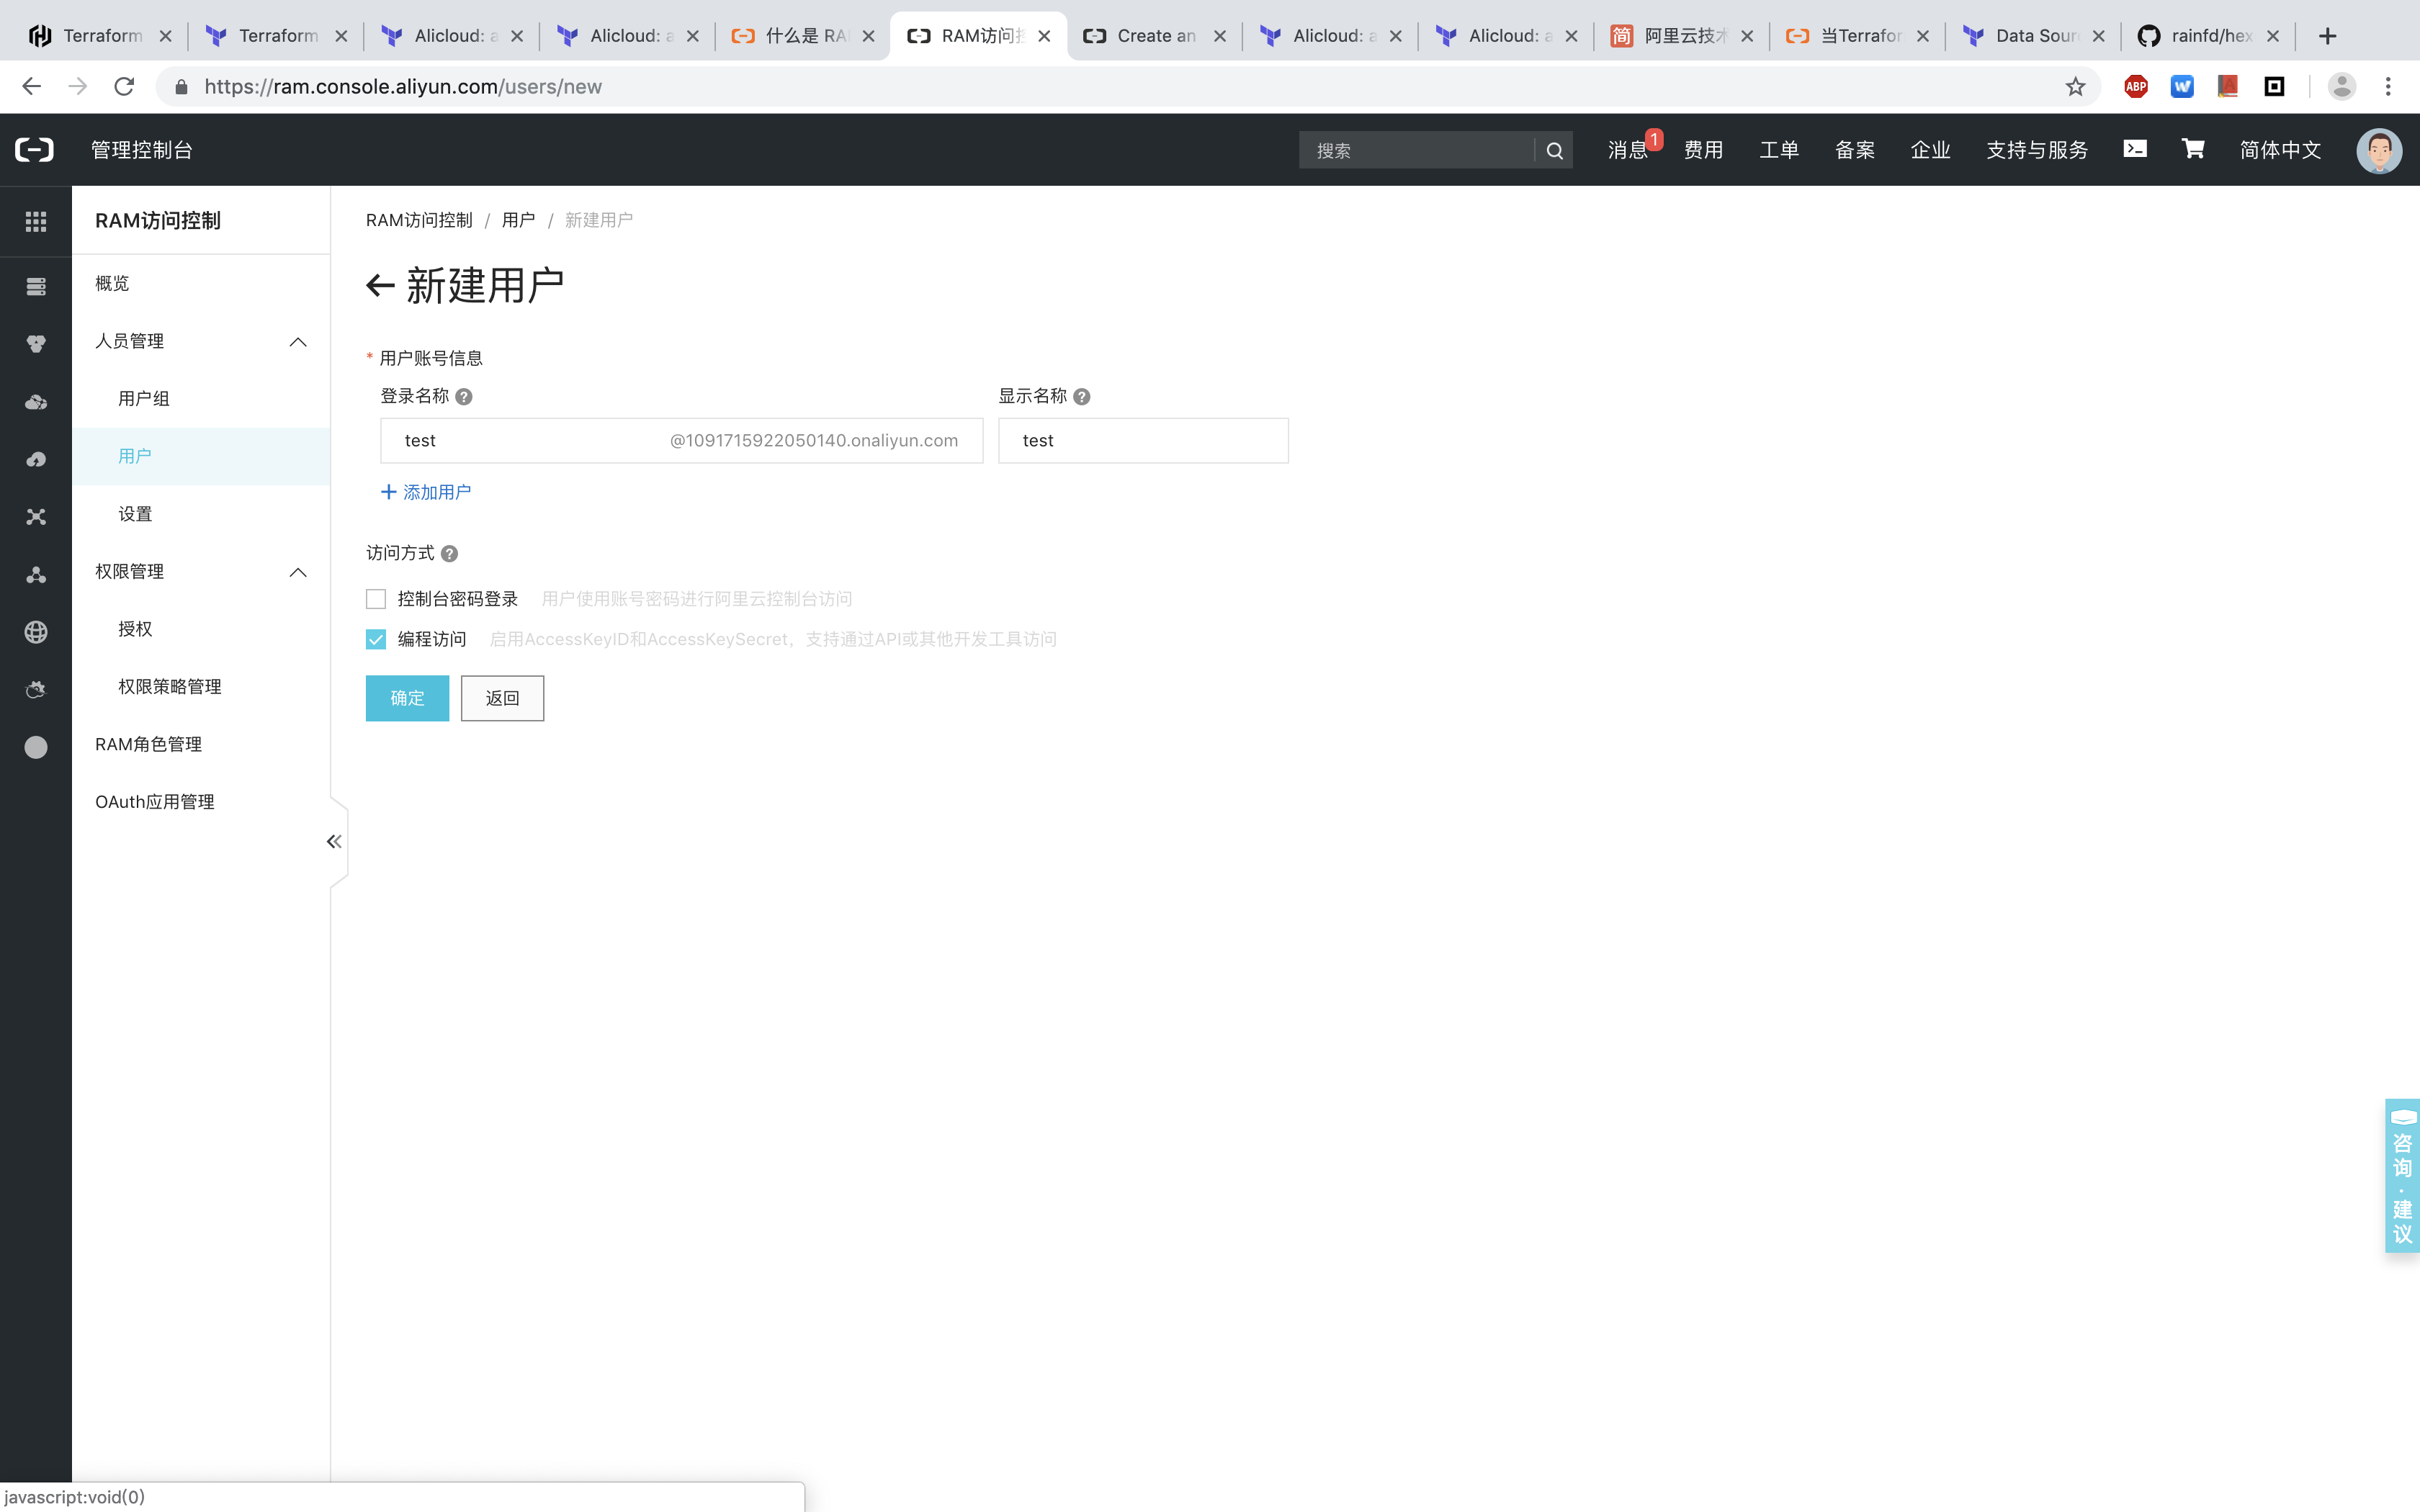Click help icon next to 访问方式

(x=450, y=554)
